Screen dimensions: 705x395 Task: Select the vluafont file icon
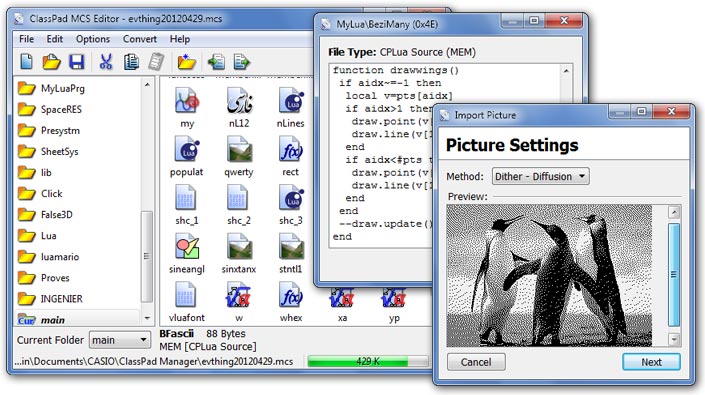[x=185, y=295]
